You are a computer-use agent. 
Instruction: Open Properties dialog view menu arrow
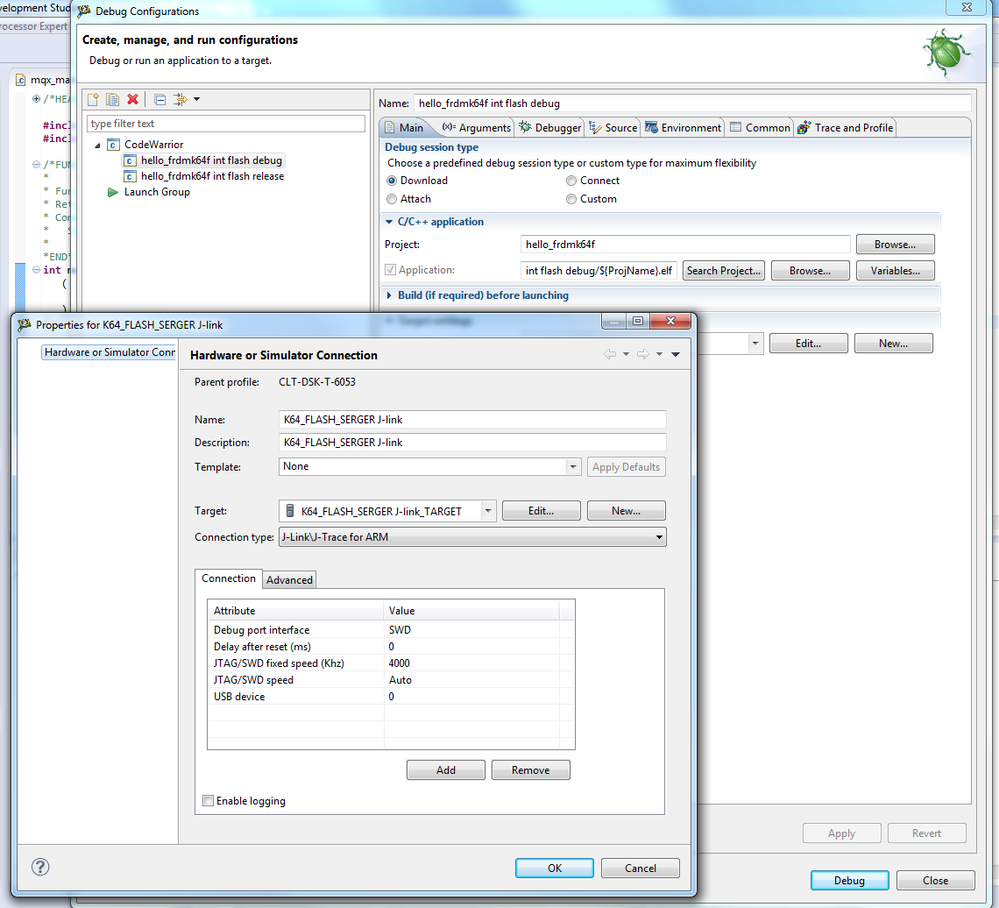click(x=675, y=354)
